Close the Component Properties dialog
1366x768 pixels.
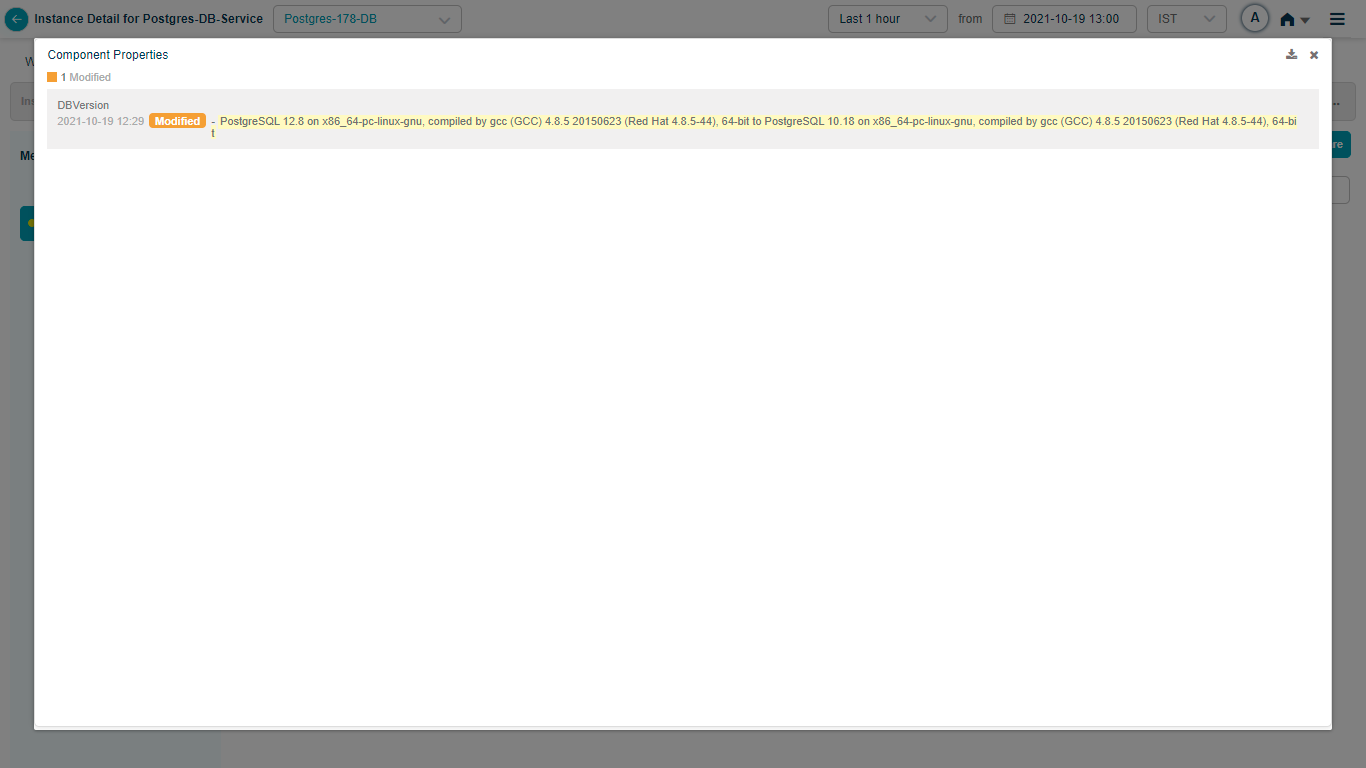tap(1314, 55)
